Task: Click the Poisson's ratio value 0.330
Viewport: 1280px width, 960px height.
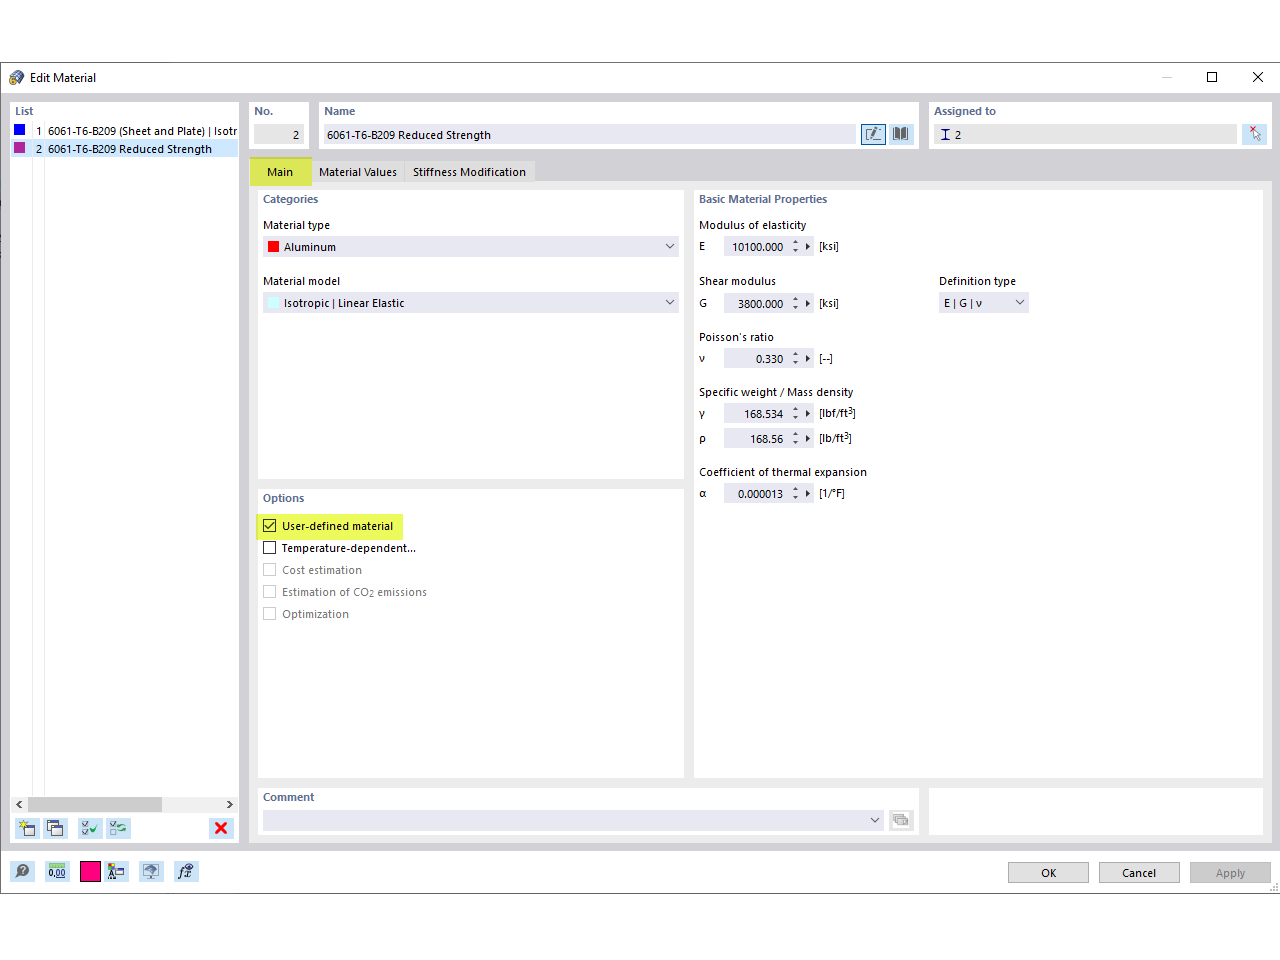Action: tap(757, 359)
